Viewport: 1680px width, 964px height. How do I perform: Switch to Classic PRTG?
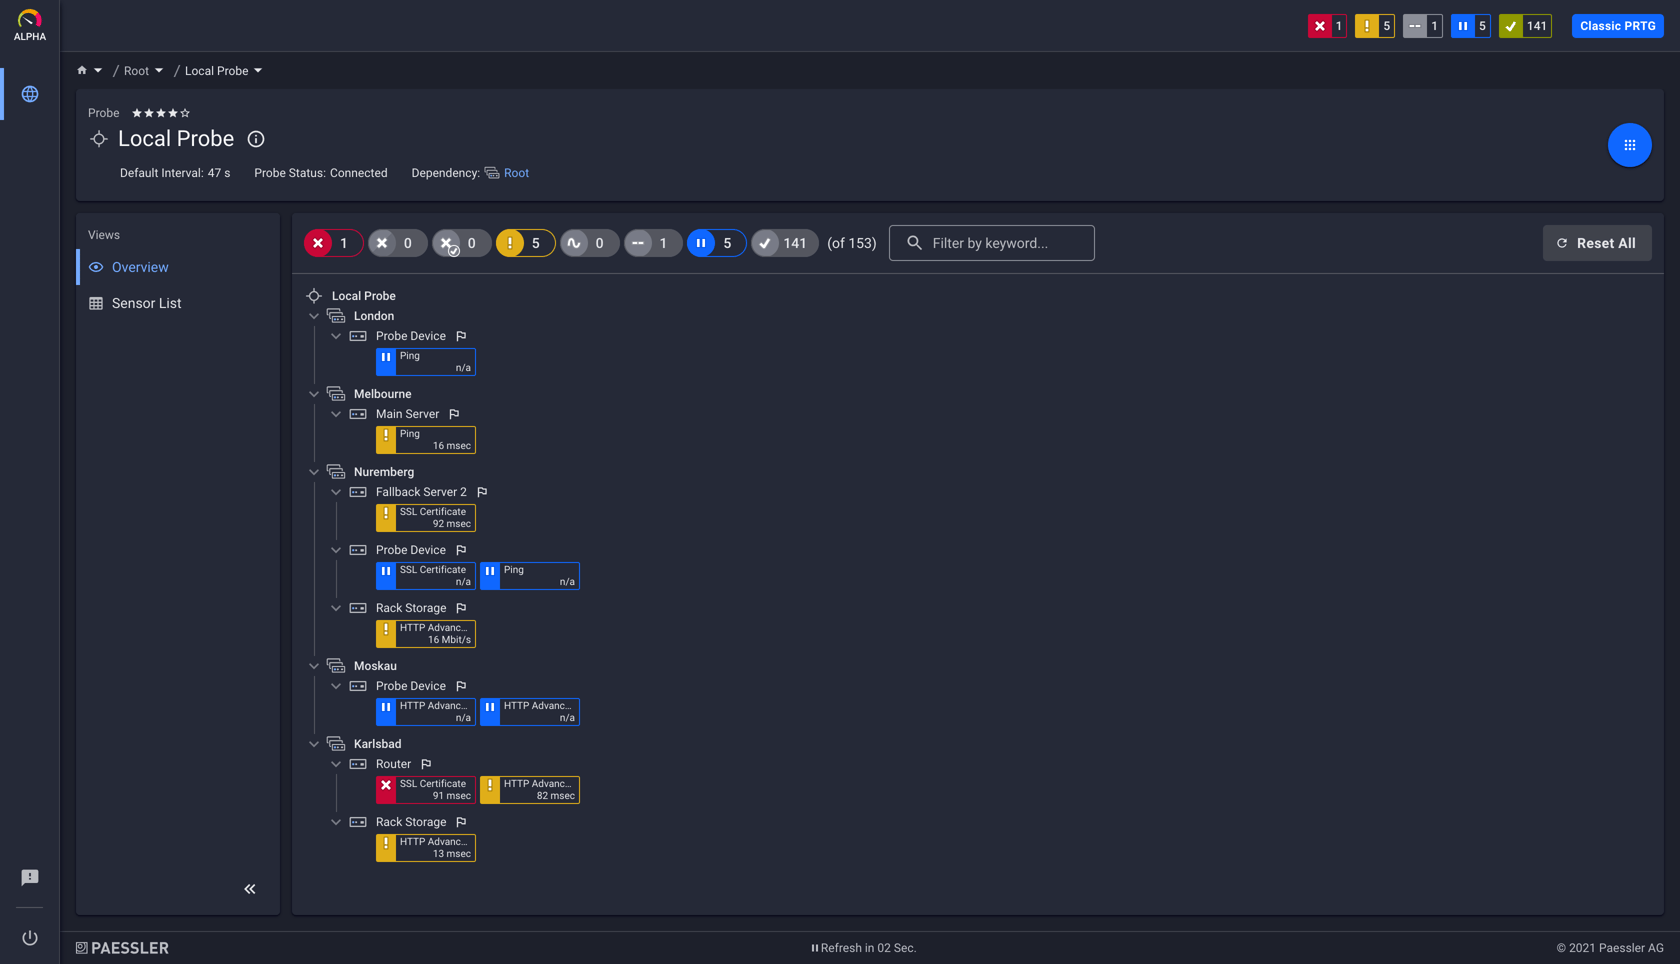pyautogui.click(x=1617, y=26)
